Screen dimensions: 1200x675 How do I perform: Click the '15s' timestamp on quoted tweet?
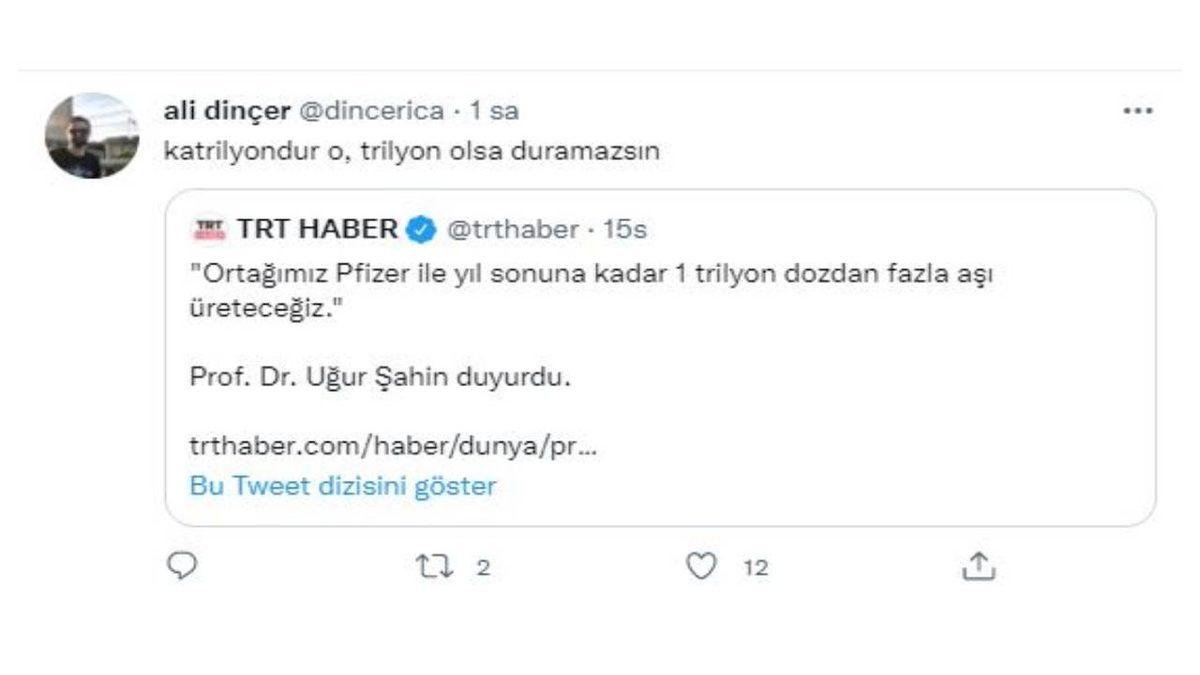click(x=620, y=228)
